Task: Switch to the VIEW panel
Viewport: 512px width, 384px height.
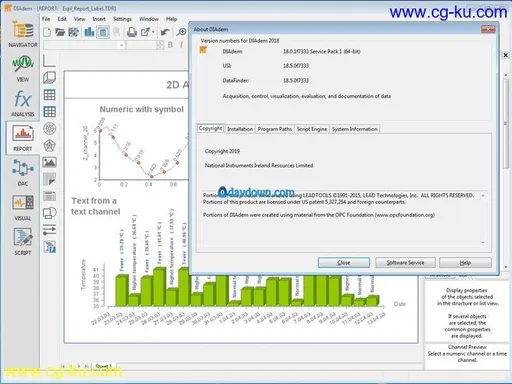Action: 23,69
